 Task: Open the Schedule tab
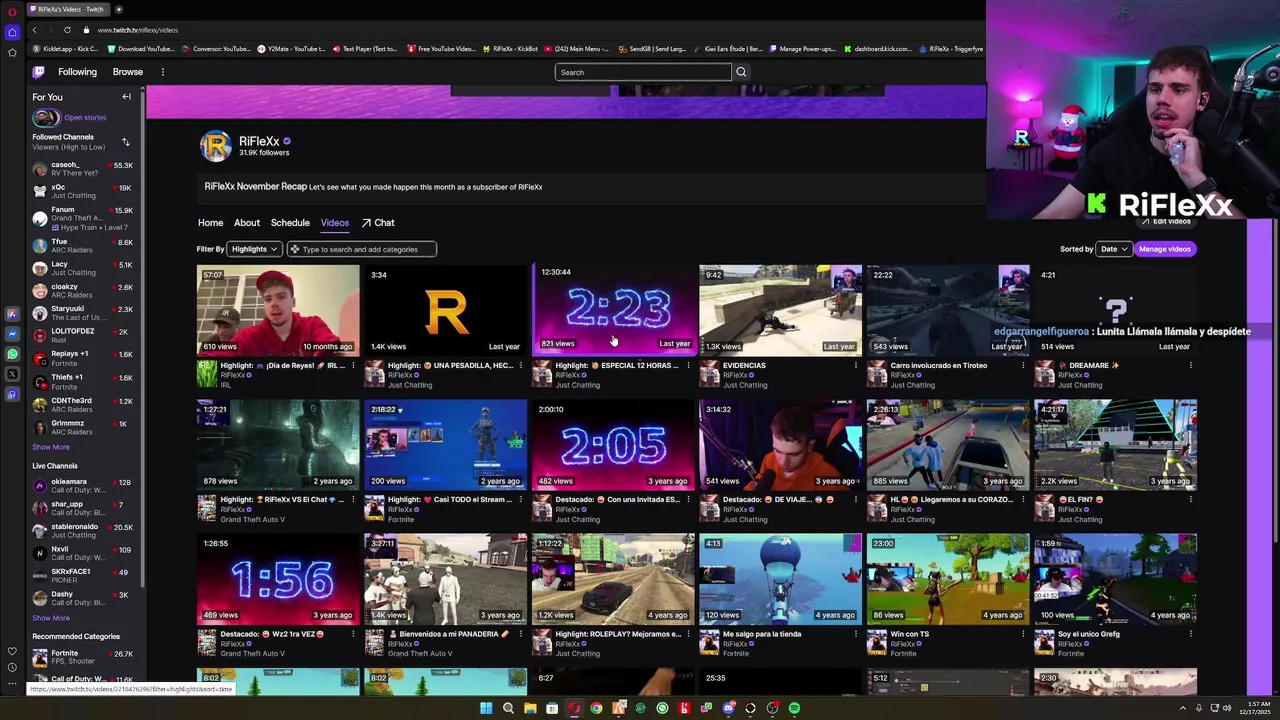click(x=290, y=223)
